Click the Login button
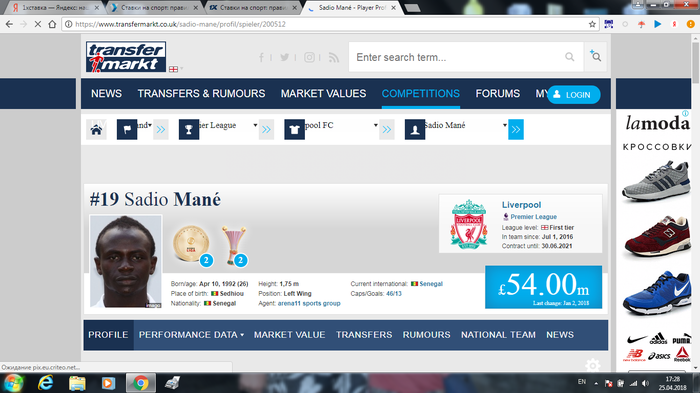 574,95
